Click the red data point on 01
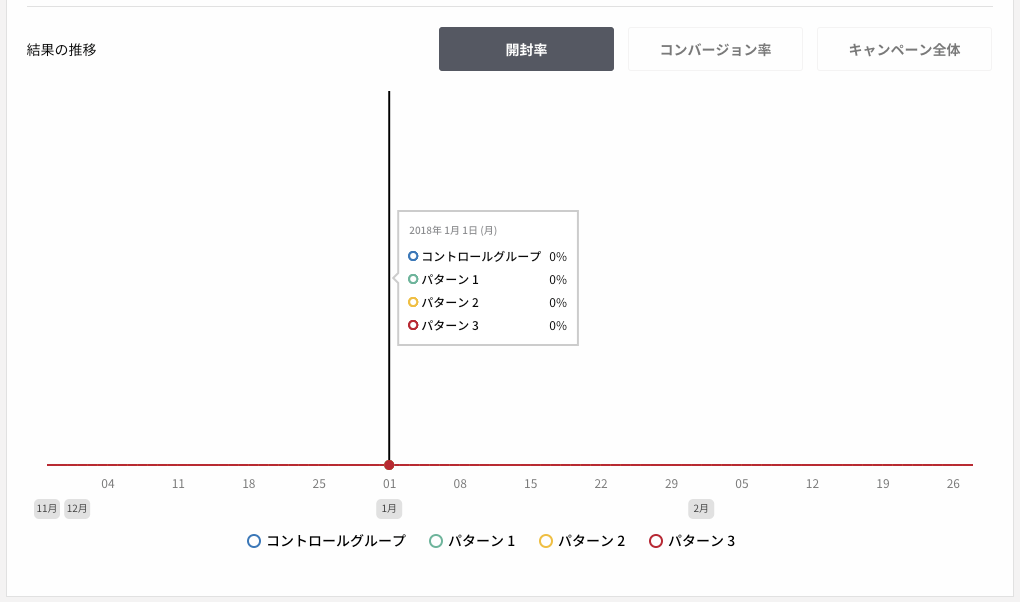Viewport: 1020px width, 602px height. pyautogui.click(x=389, y=465)
